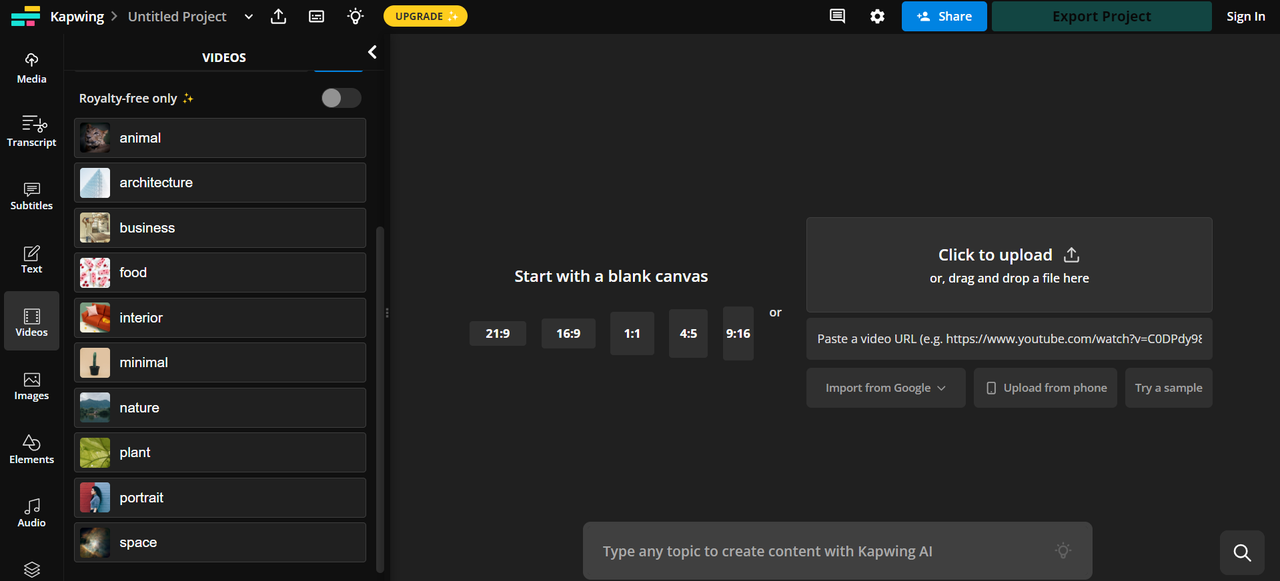Click the Videos panel scrollbar
Screen dimensions: 1280x581
[378, 400]
